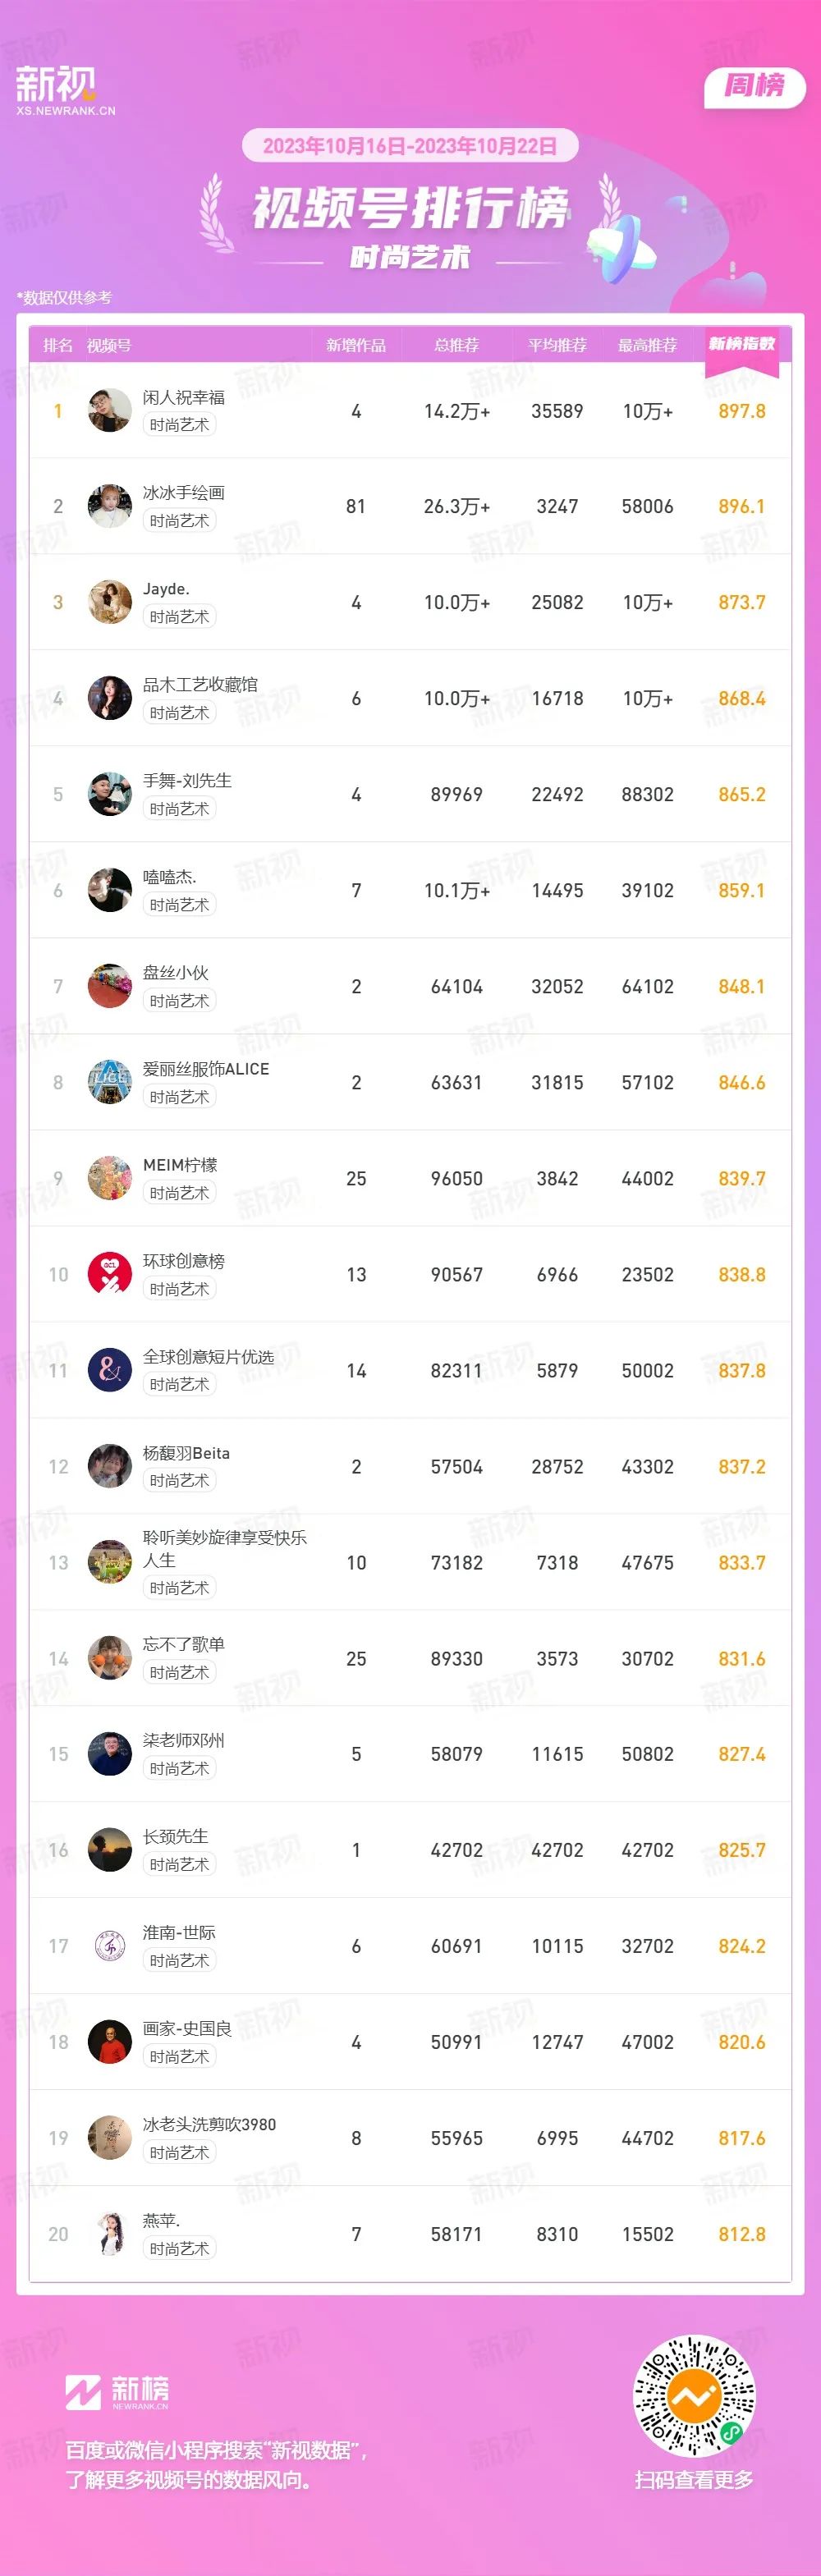Click the 新增作品 column header
Viewport: 821px width, 2576px height.
(x=356, y=345)
